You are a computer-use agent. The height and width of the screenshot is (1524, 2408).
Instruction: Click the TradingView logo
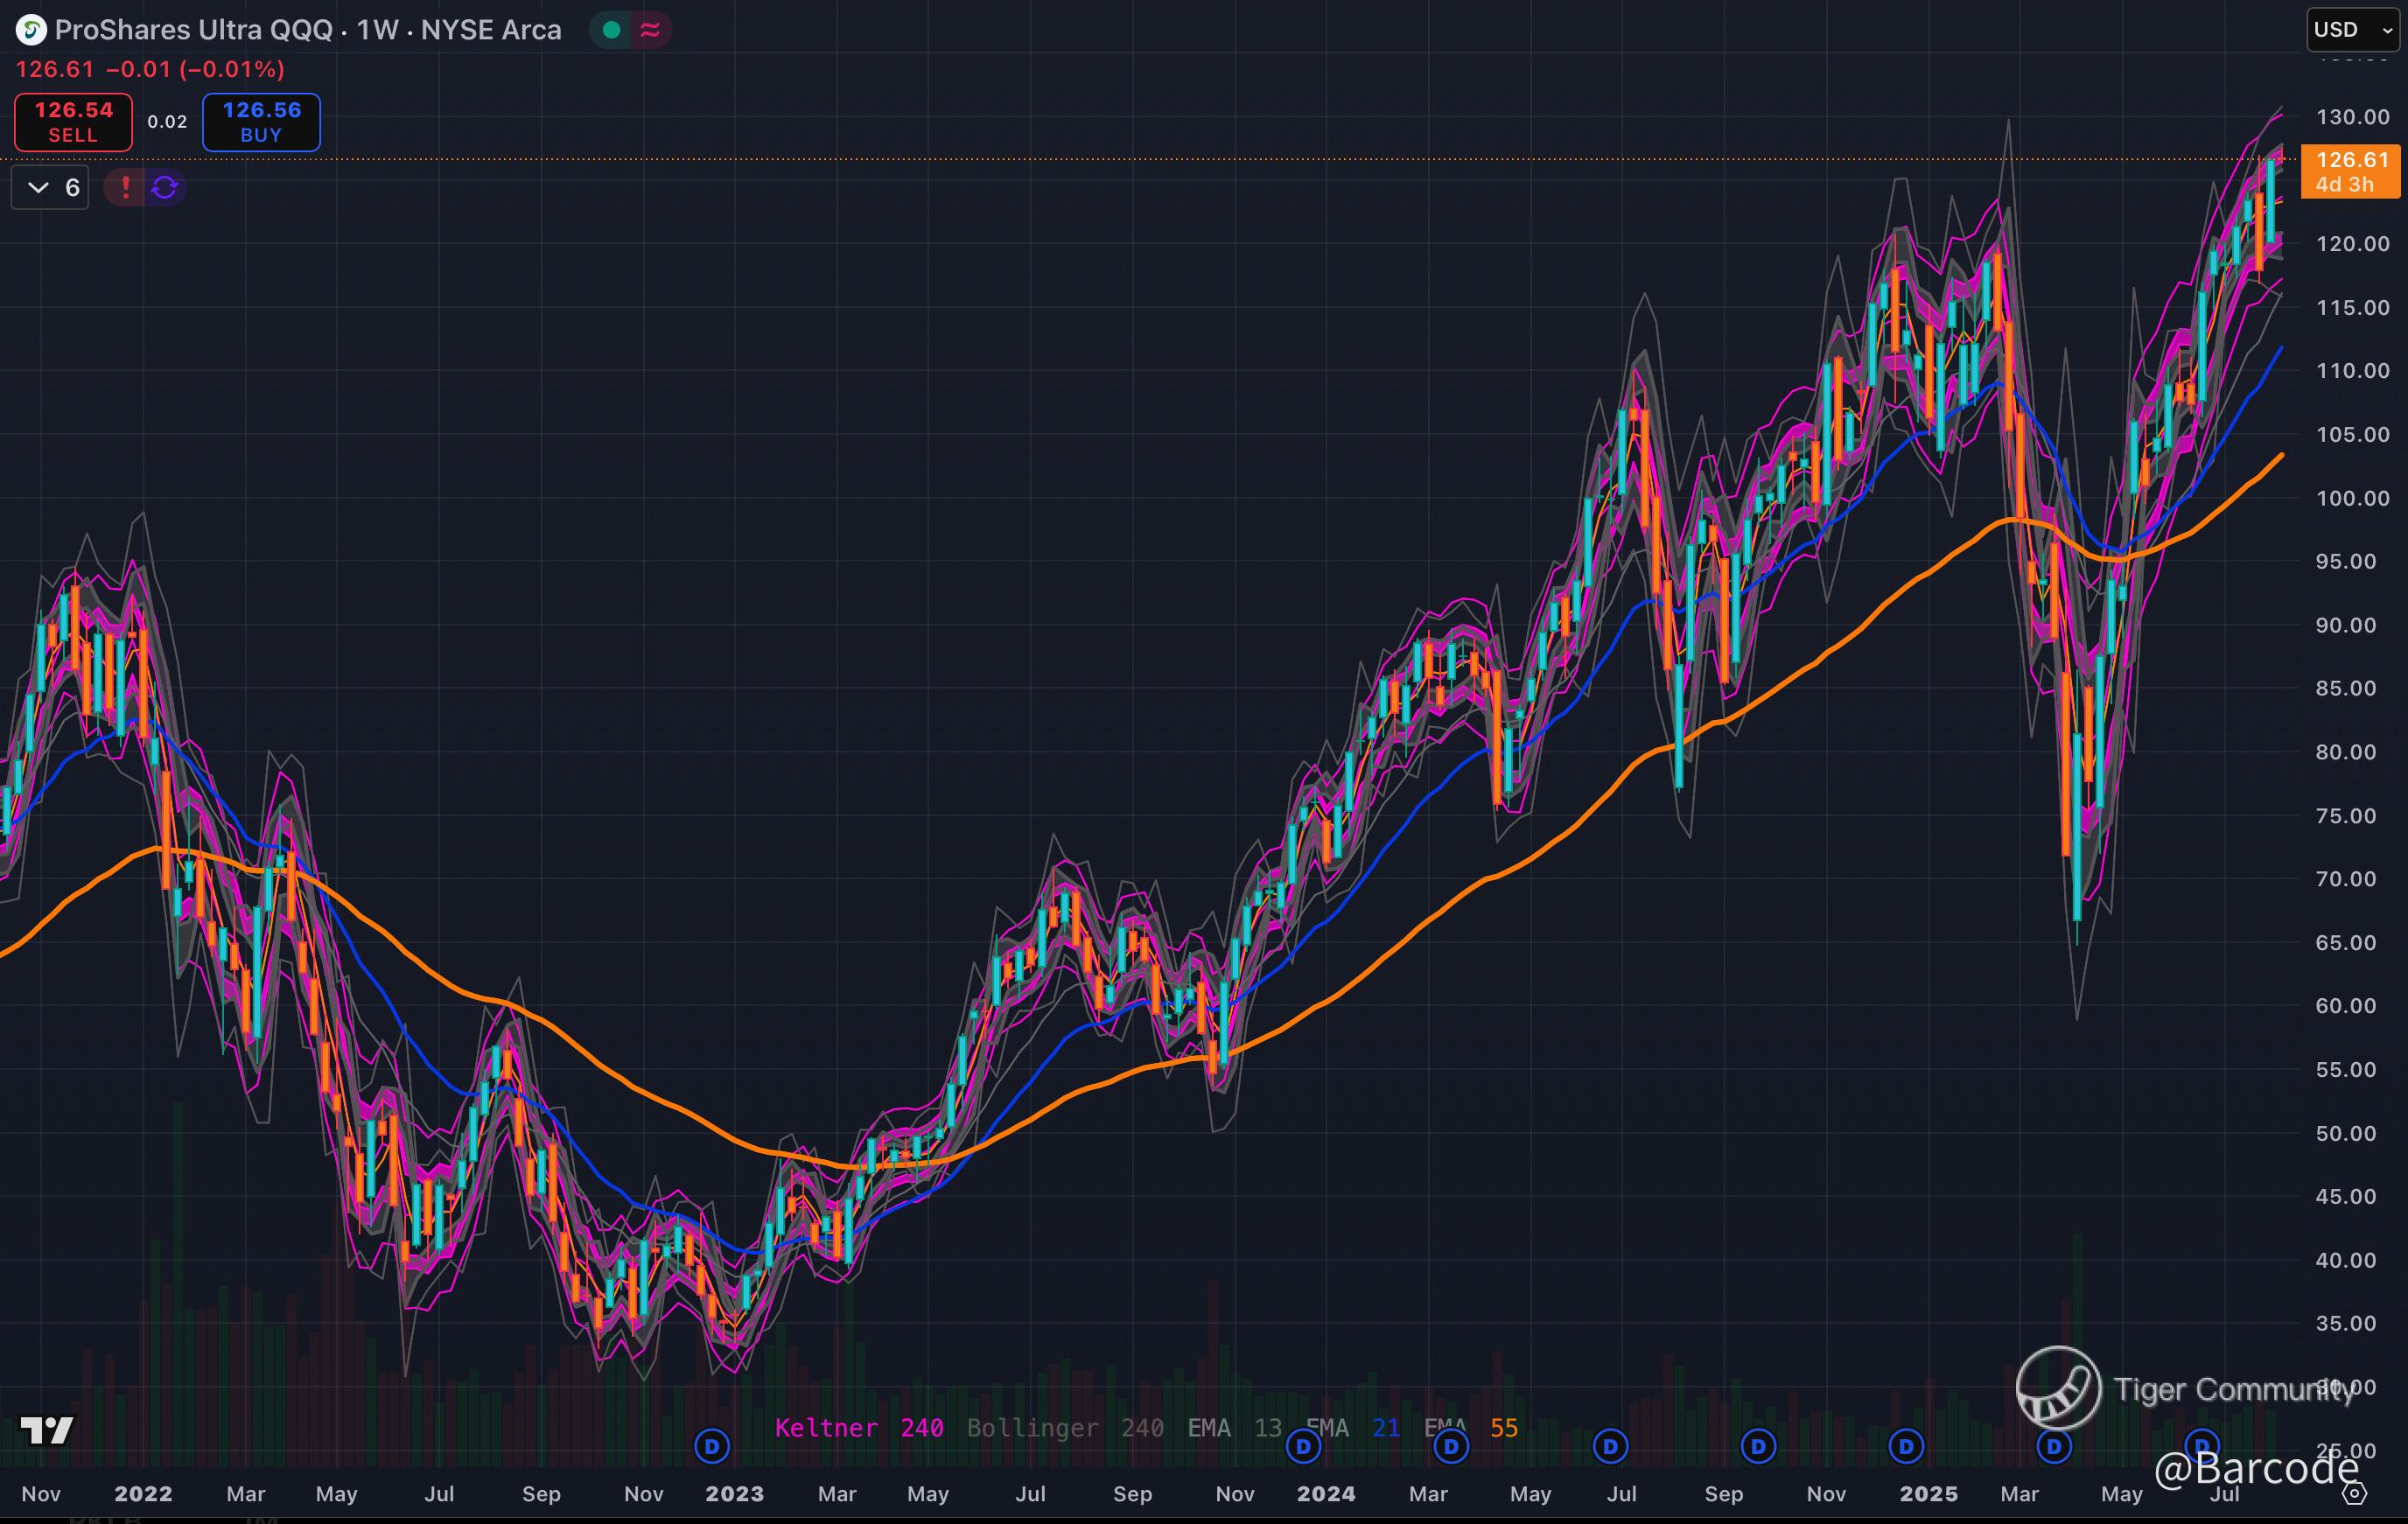[47, 1430]
